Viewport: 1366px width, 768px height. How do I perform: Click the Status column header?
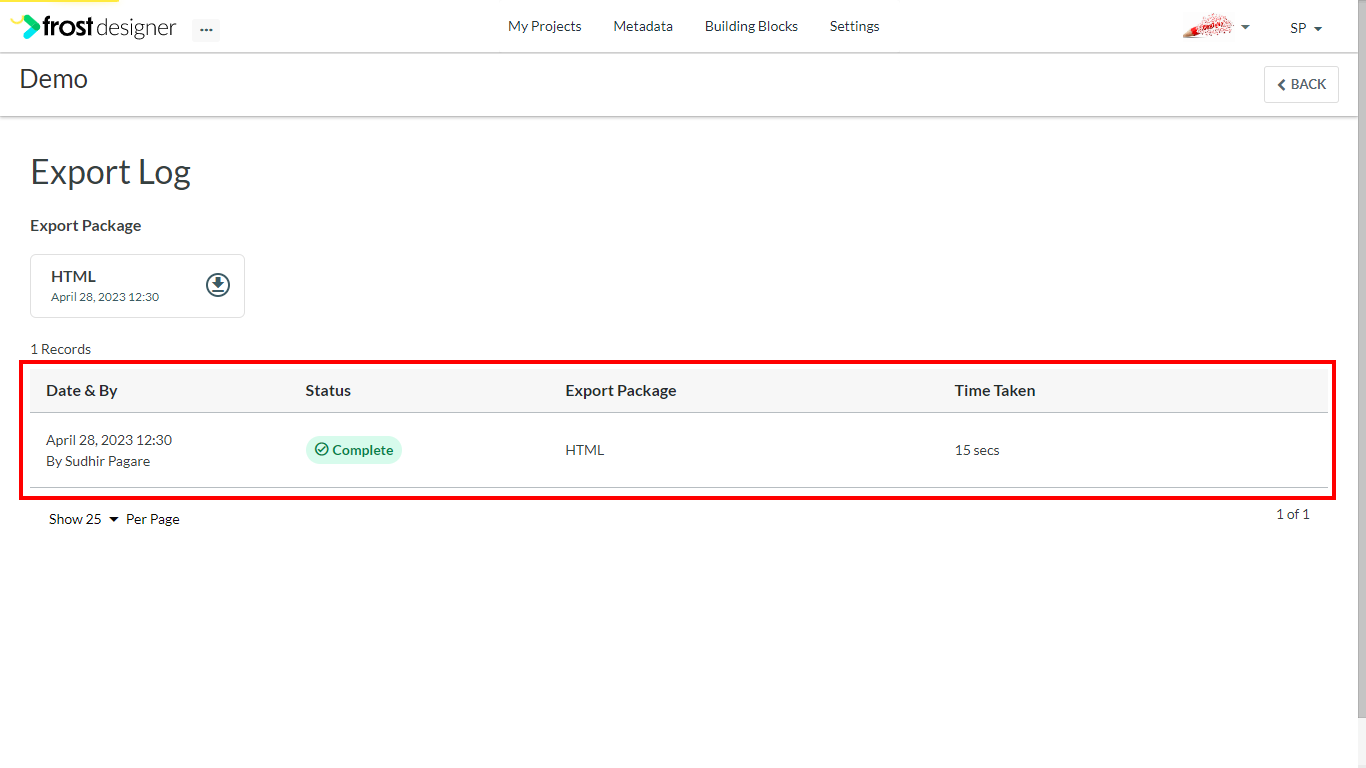(x=328, y=390)
